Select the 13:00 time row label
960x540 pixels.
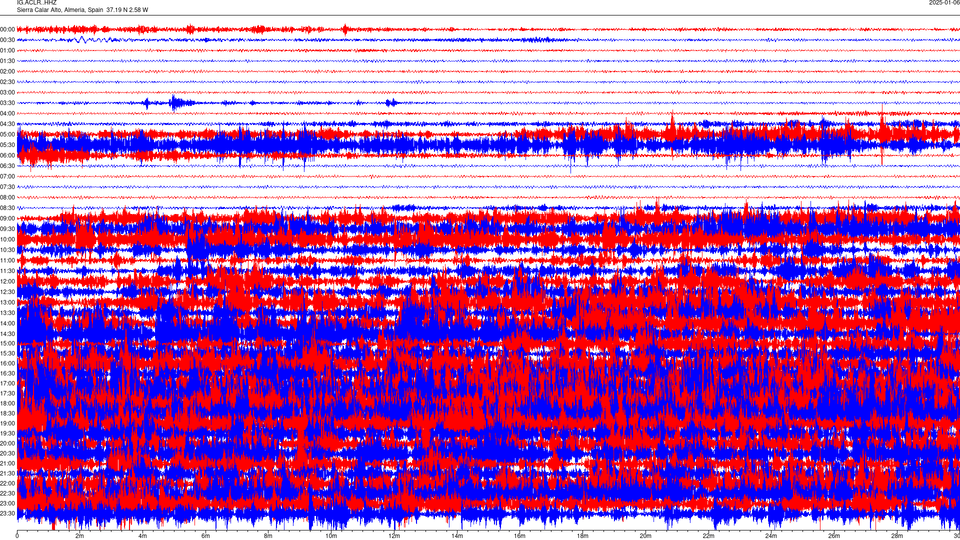pos(7,302)
